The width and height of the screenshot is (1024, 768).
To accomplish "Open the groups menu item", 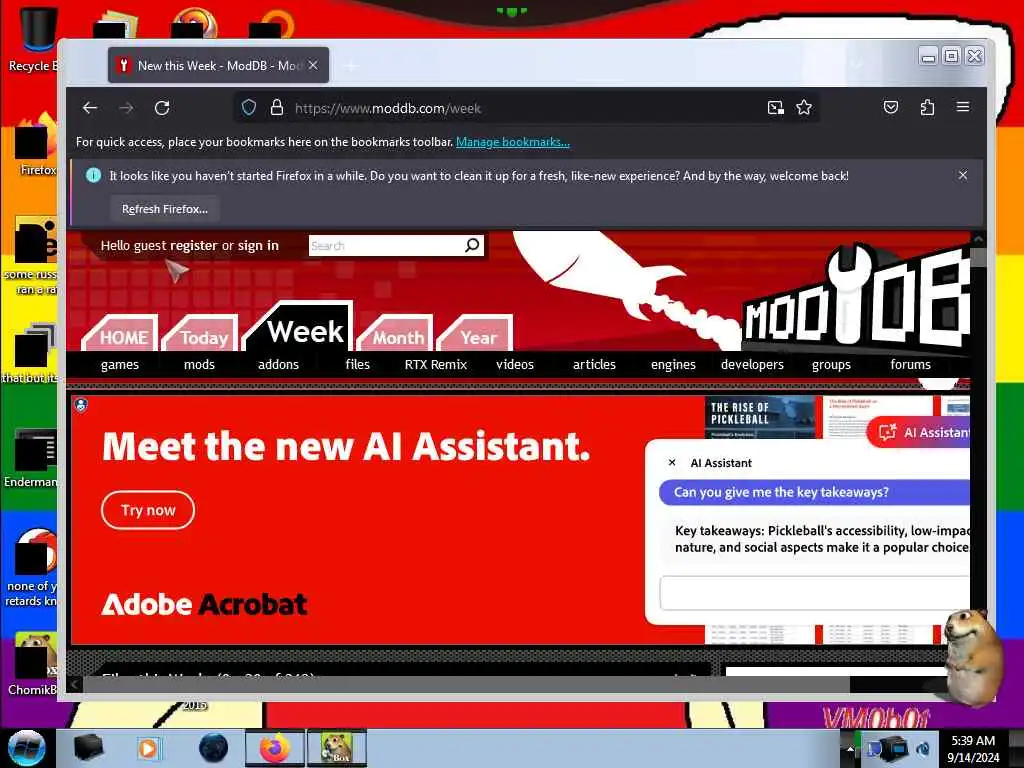I will click(831, 364).
